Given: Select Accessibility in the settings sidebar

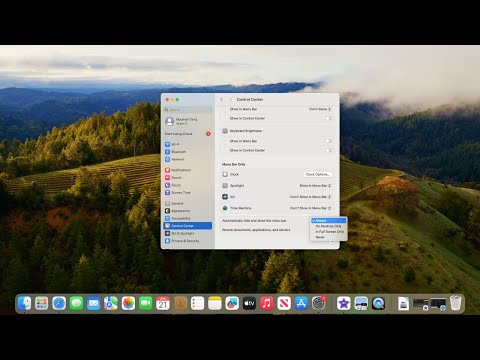Looking at the screenshot, I should [x=188, y=218].
